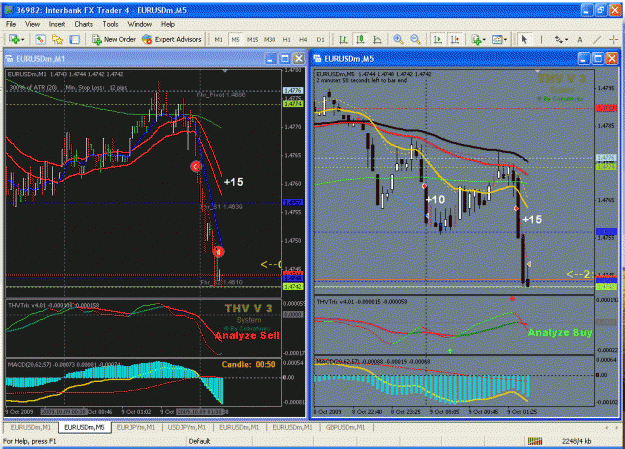Viewport: 625px width, 449px height.
Task: Zoom out with the magnifier minus icon
Action: tap(415, 39)
